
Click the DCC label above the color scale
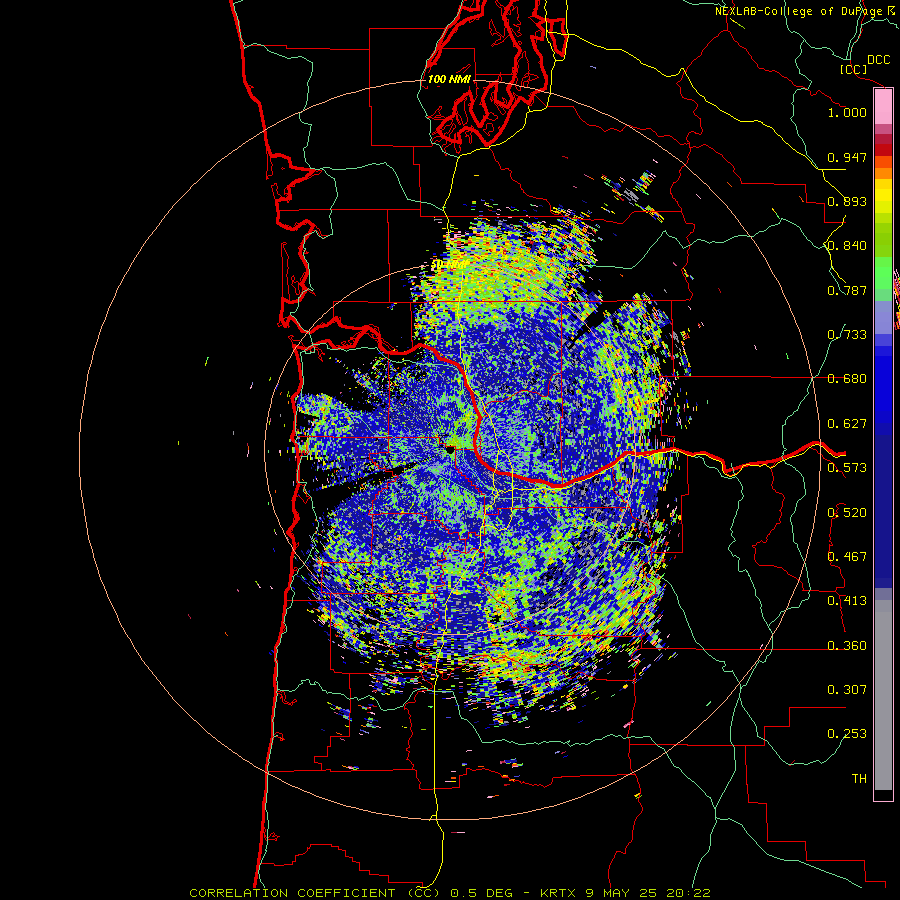879,60
